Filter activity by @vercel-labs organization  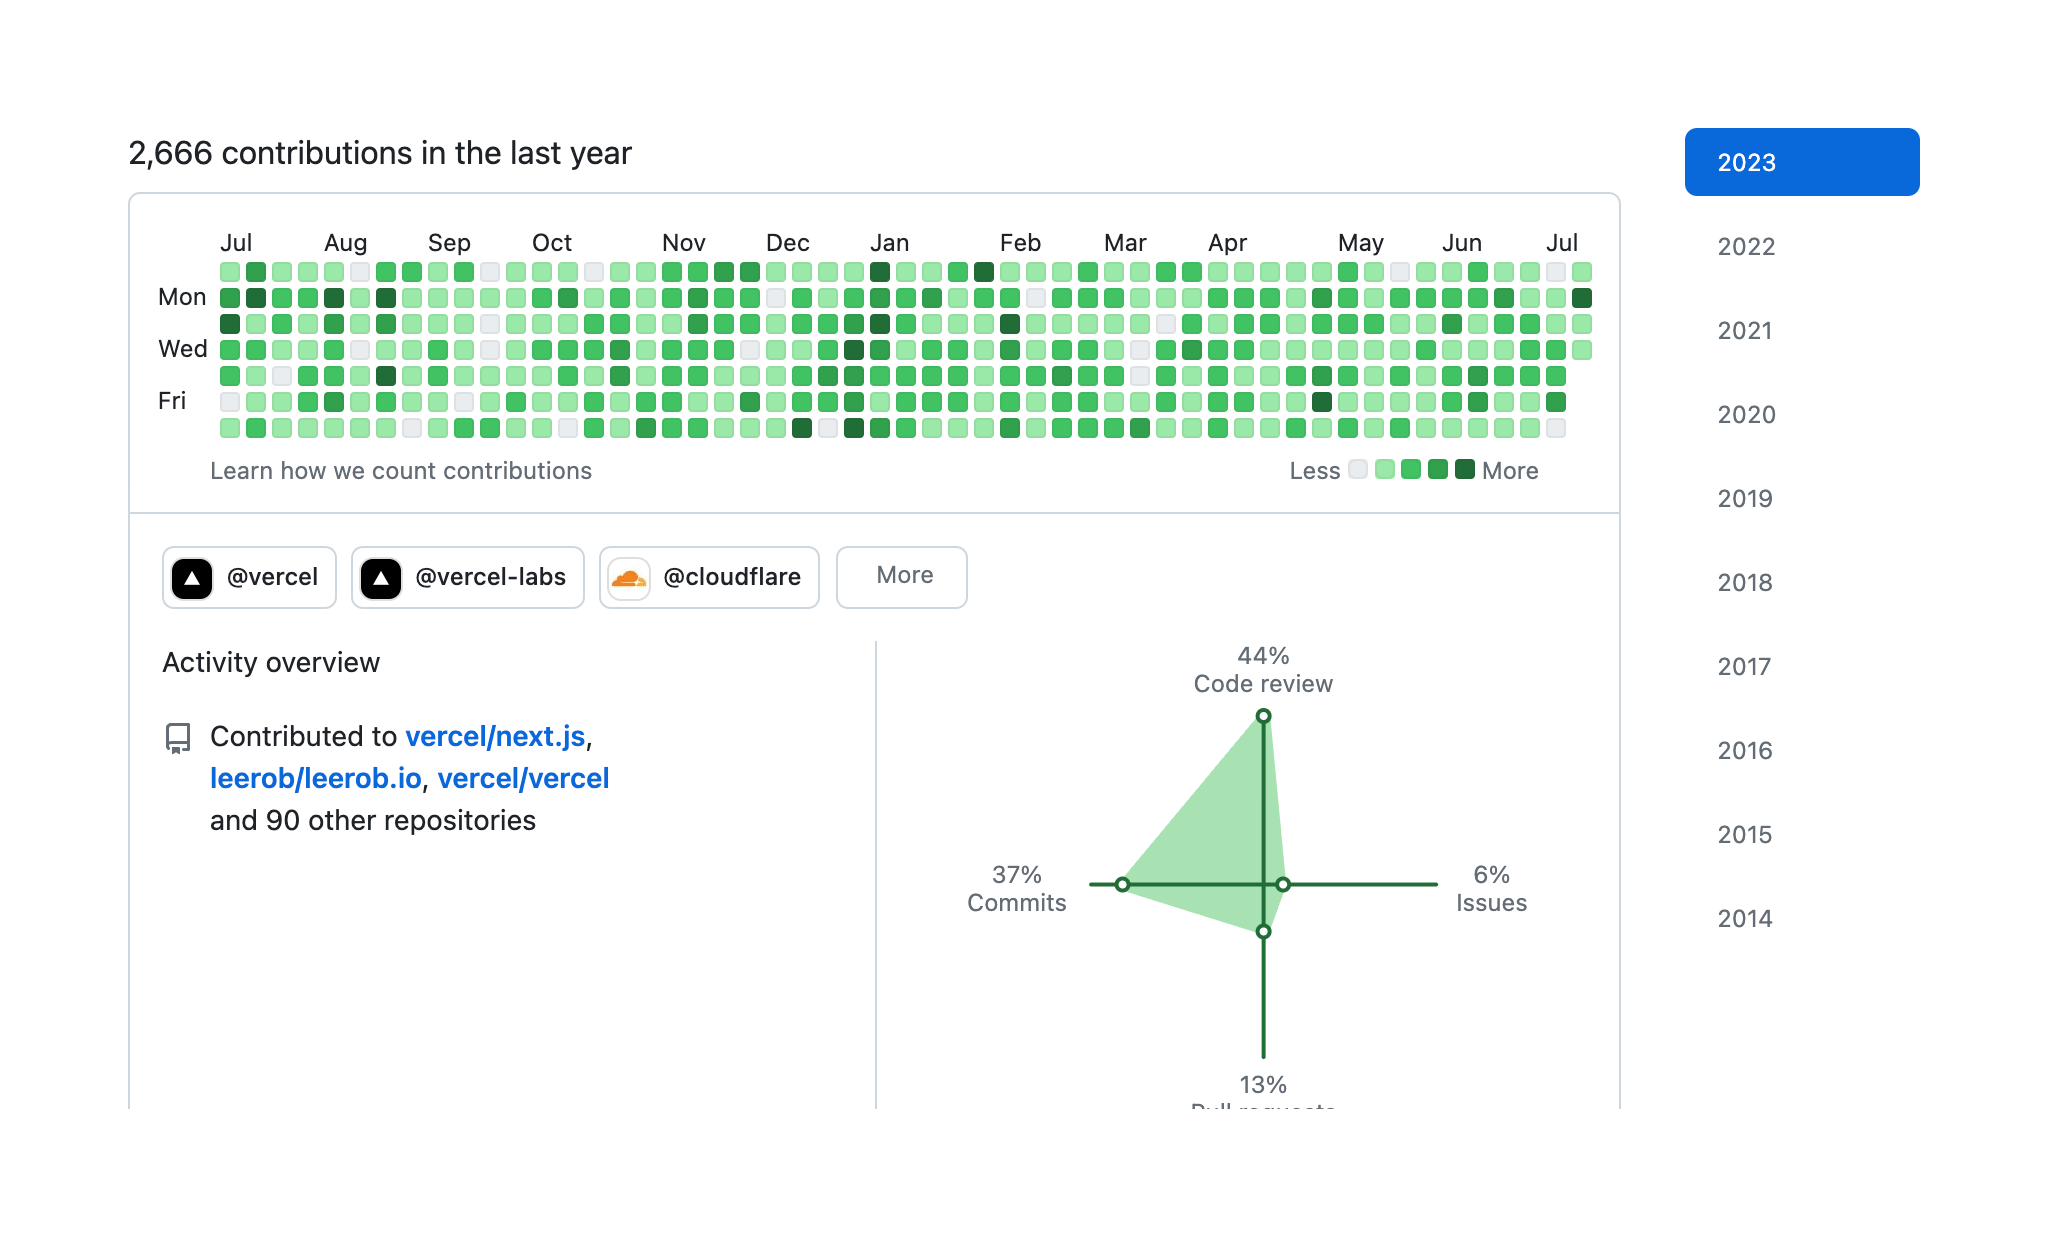pos(467,577)
